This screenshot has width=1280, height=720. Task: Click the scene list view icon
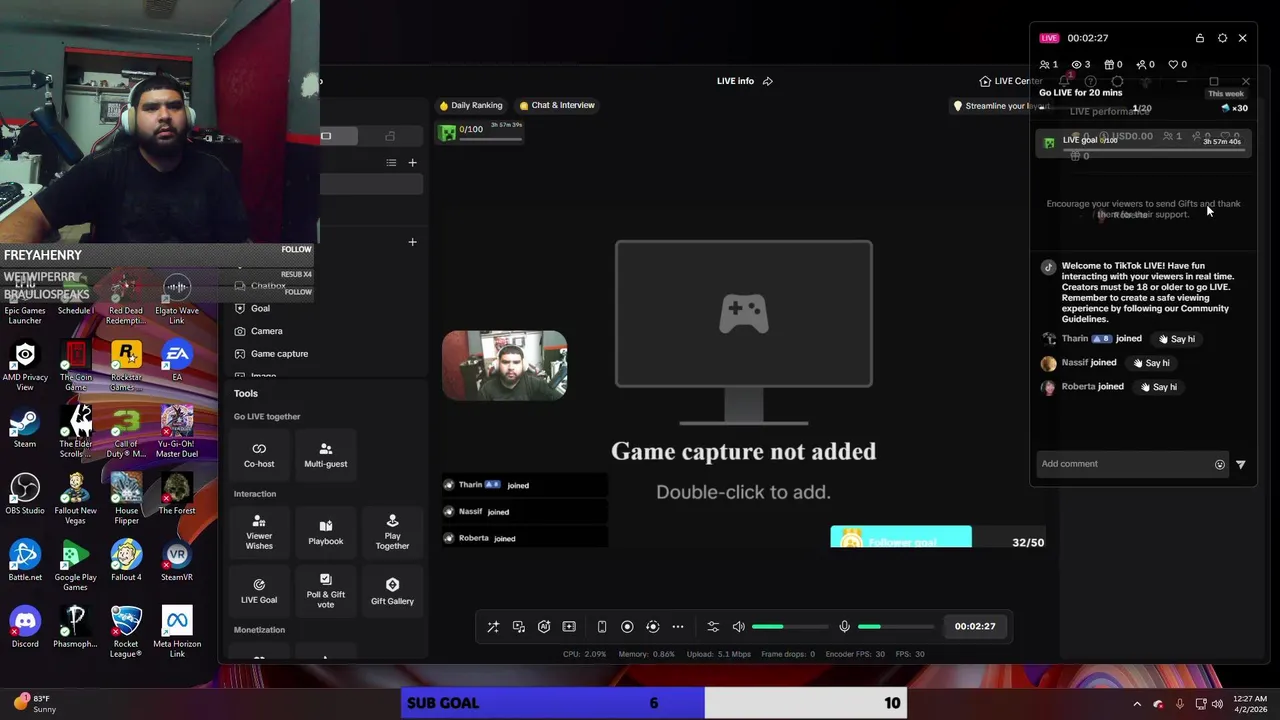pos(391,163)
